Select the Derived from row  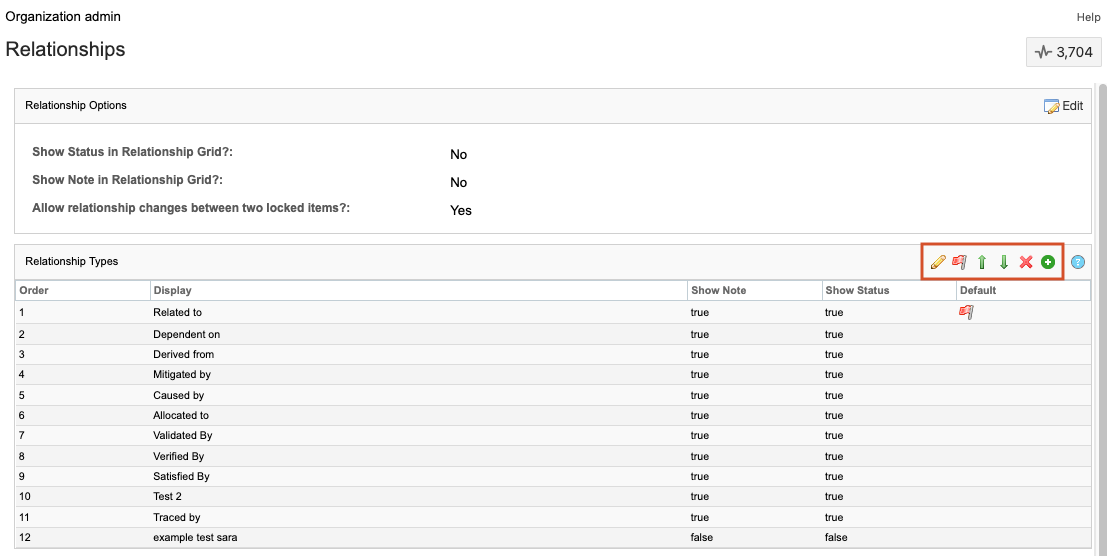click(x=553, y=354)
